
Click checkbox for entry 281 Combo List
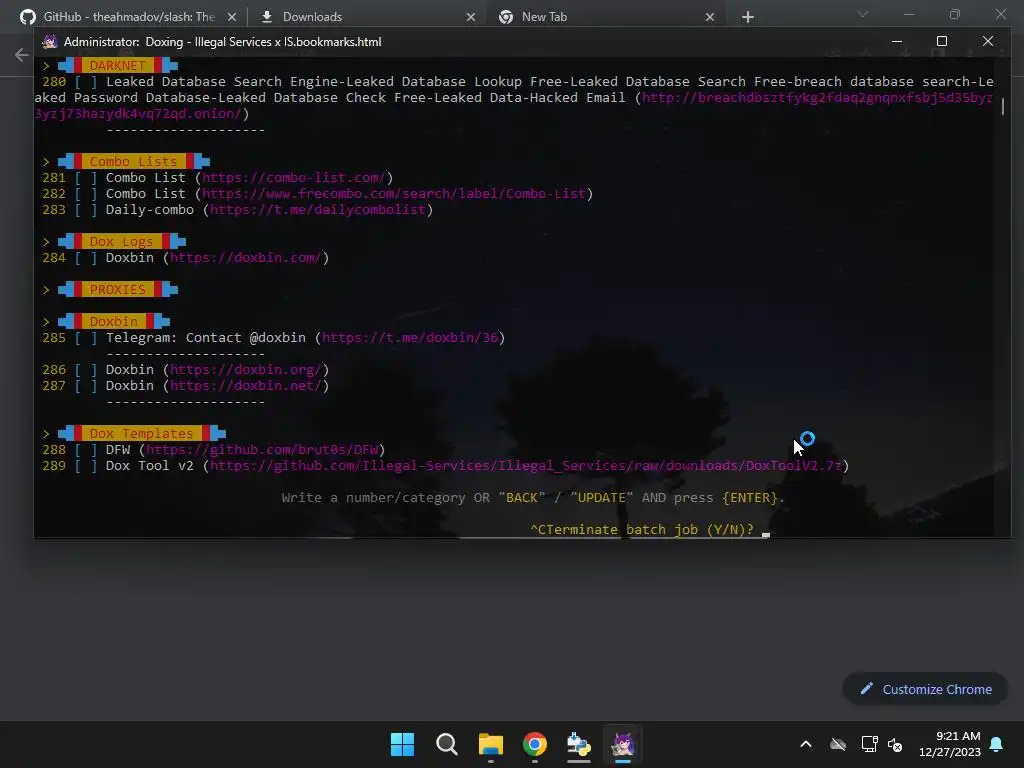(x=86, y=178)
